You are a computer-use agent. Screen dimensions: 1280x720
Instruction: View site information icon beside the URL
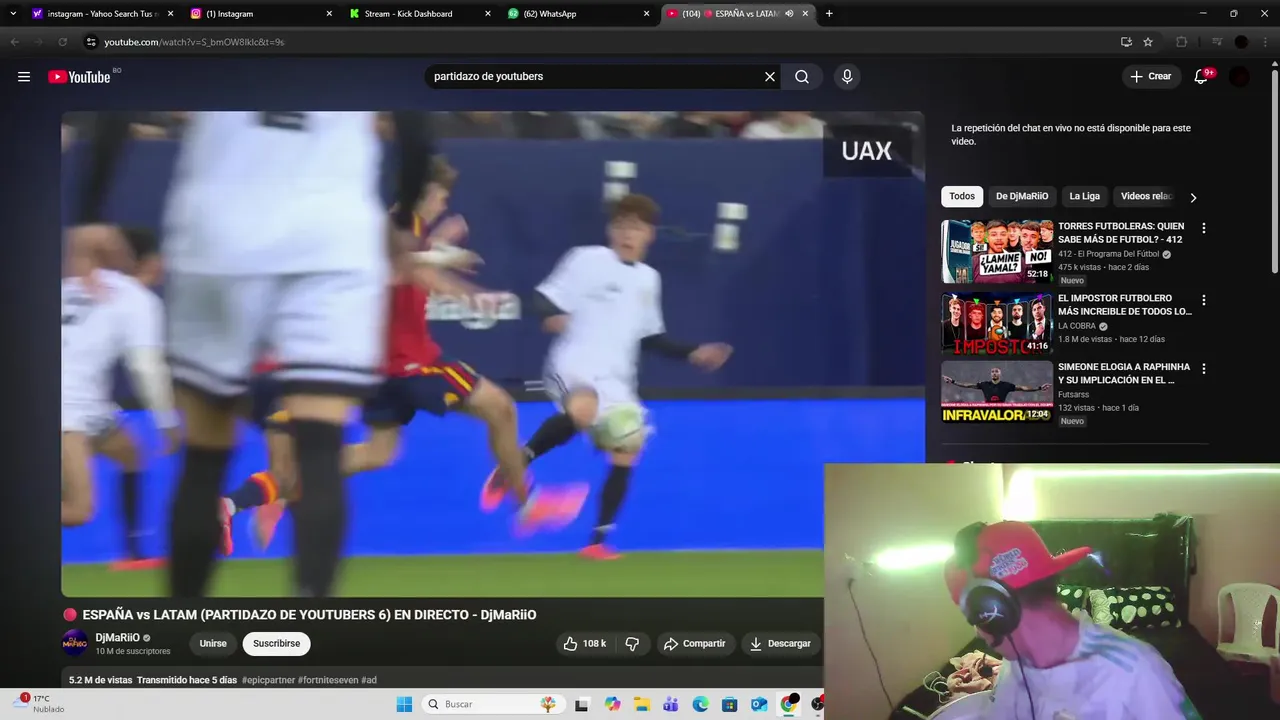(91, 42)
